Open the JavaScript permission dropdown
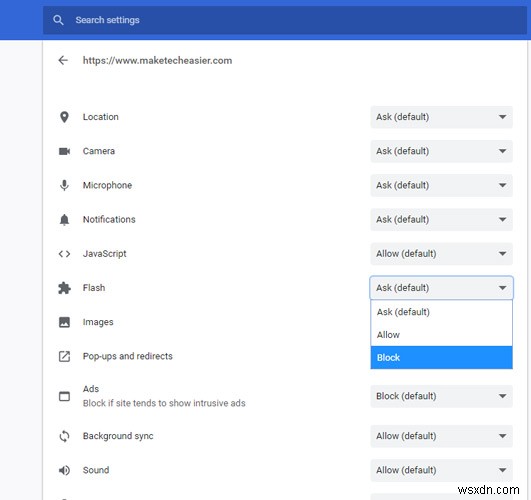Screen dimensions: 531x500 [441, 254]
